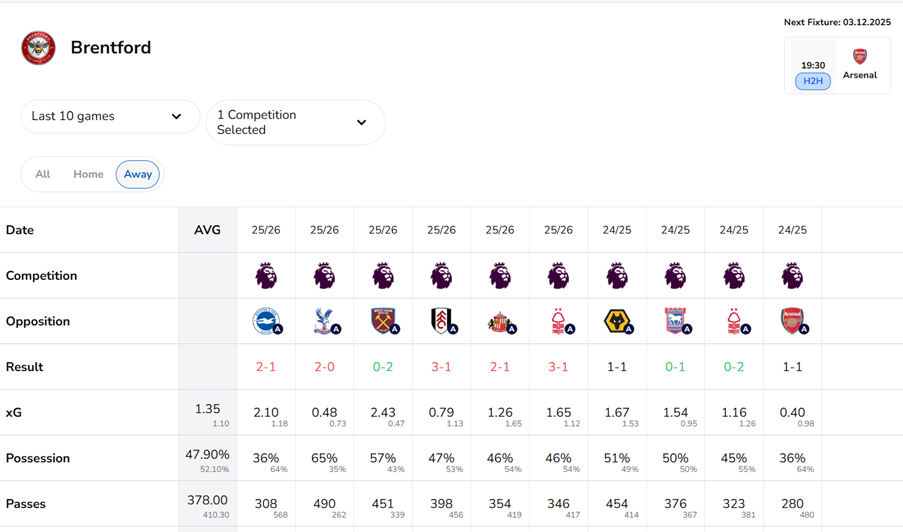Image resolution: width=903 pixels, height=532 pixels.
Task: Expand the Competition Selected dropdown
Action: (295, 122)
